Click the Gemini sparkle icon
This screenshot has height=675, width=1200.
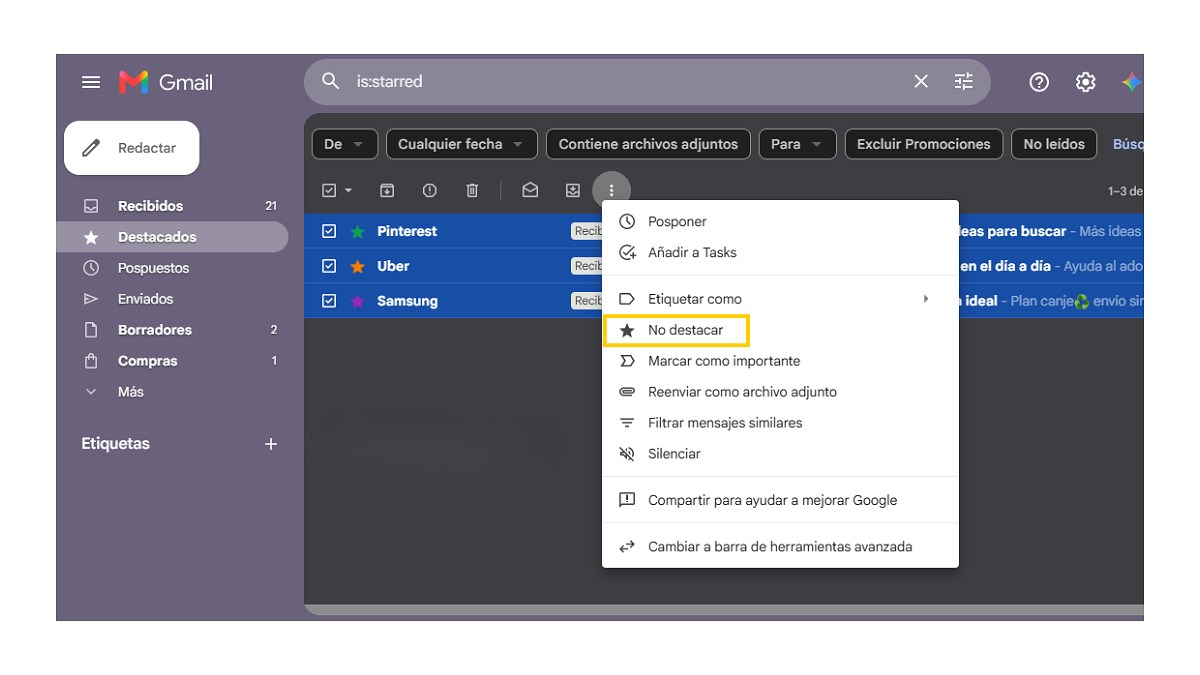pos(1132,82)
